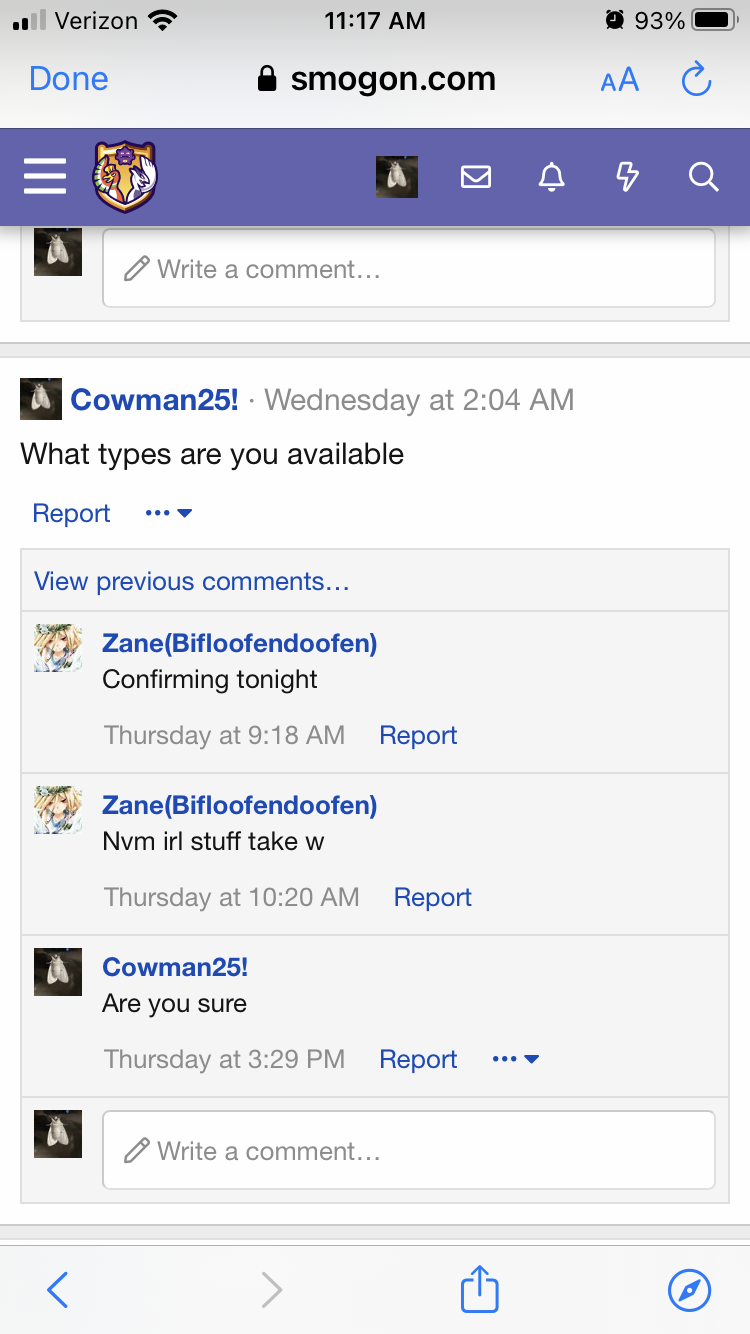Screen dimensions: 750x1334
Task: Go back with the left chevron
Action: tap(58, 1290)
